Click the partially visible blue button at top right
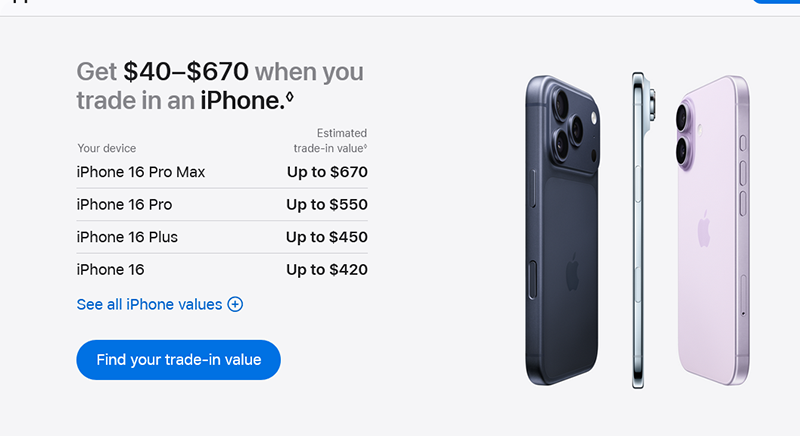 pos(776,3)
